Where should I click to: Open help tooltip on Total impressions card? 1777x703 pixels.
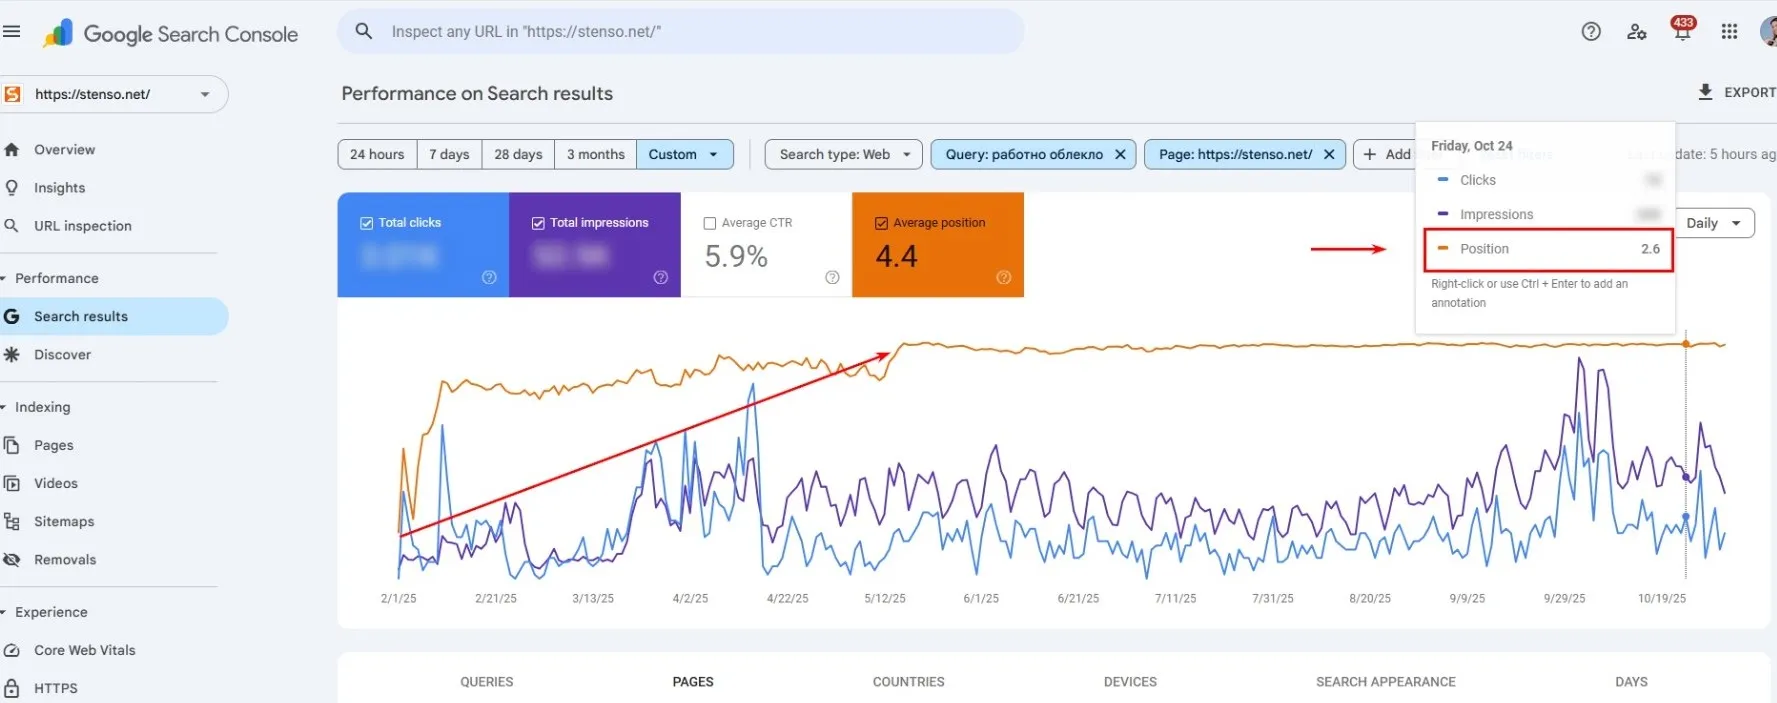[660, 277]
